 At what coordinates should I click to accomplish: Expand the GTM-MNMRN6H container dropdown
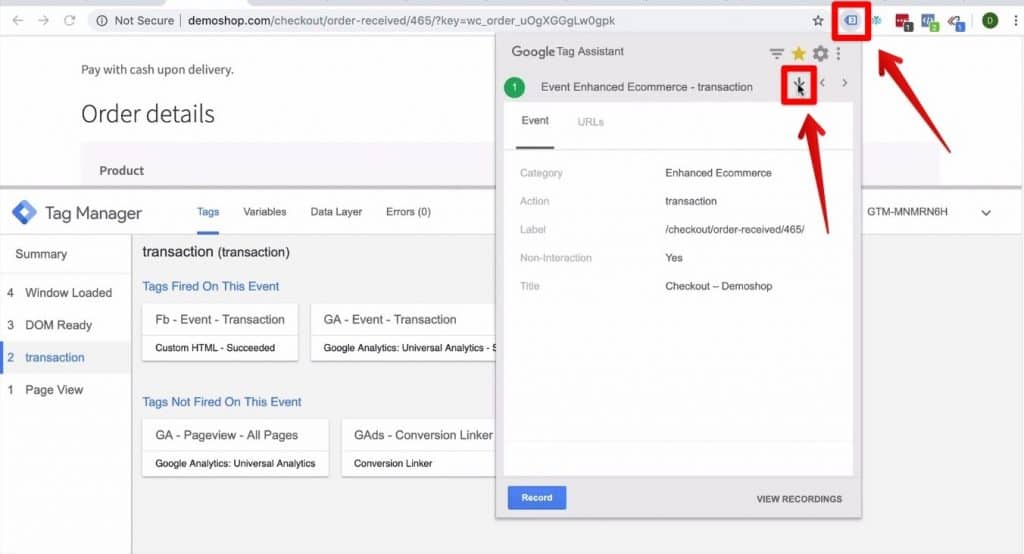[x=986, y=213]
